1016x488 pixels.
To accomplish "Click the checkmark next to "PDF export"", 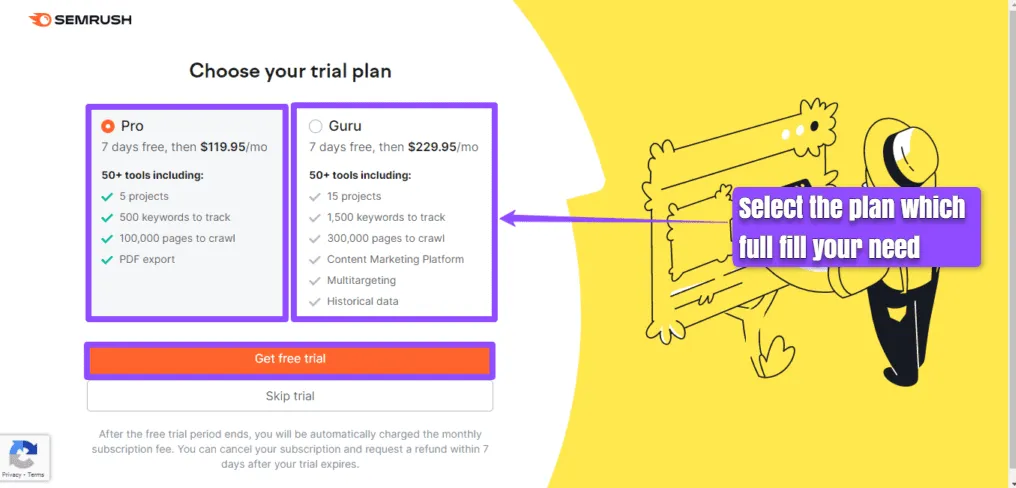I will coord(107,260).
